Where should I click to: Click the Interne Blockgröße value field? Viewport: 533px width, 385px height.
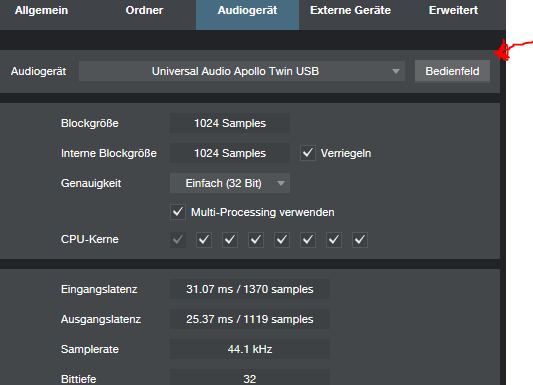point(230,153)
